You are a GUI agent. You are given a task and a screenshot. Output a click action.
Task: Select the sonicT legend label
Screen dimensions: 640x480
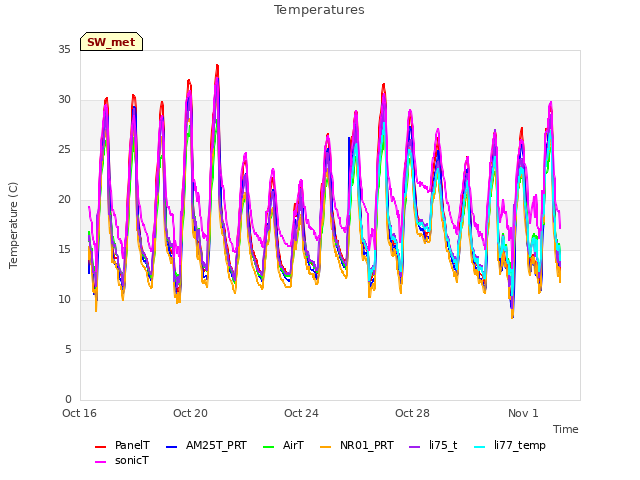(x=132, y=460)
